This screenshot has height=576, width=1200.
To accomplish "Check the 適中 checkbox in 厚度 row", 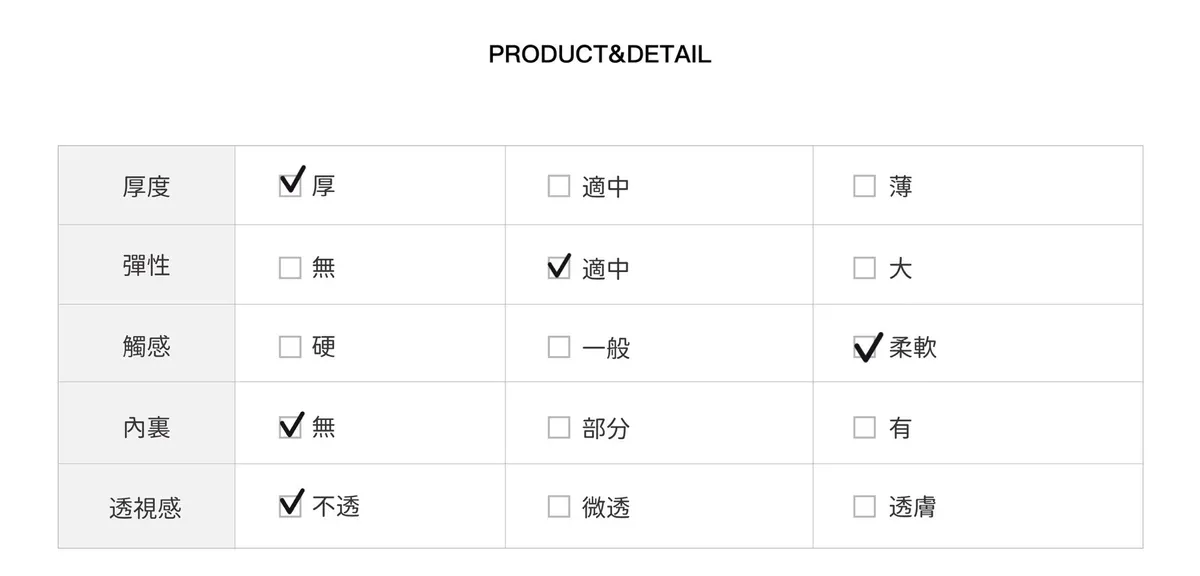I will click(559, 187).
